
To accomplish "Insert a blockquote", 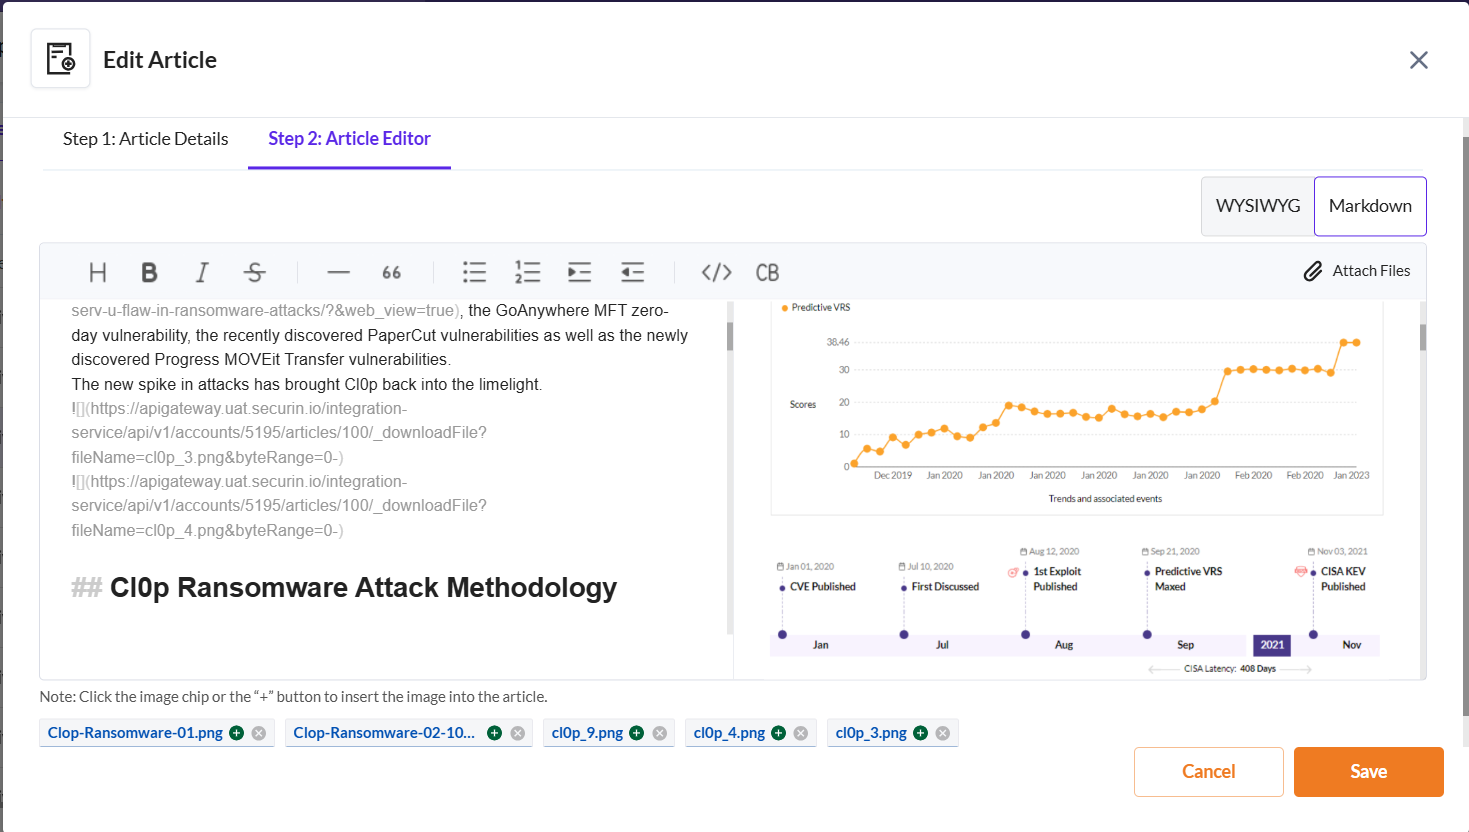I will click(391, 272).
